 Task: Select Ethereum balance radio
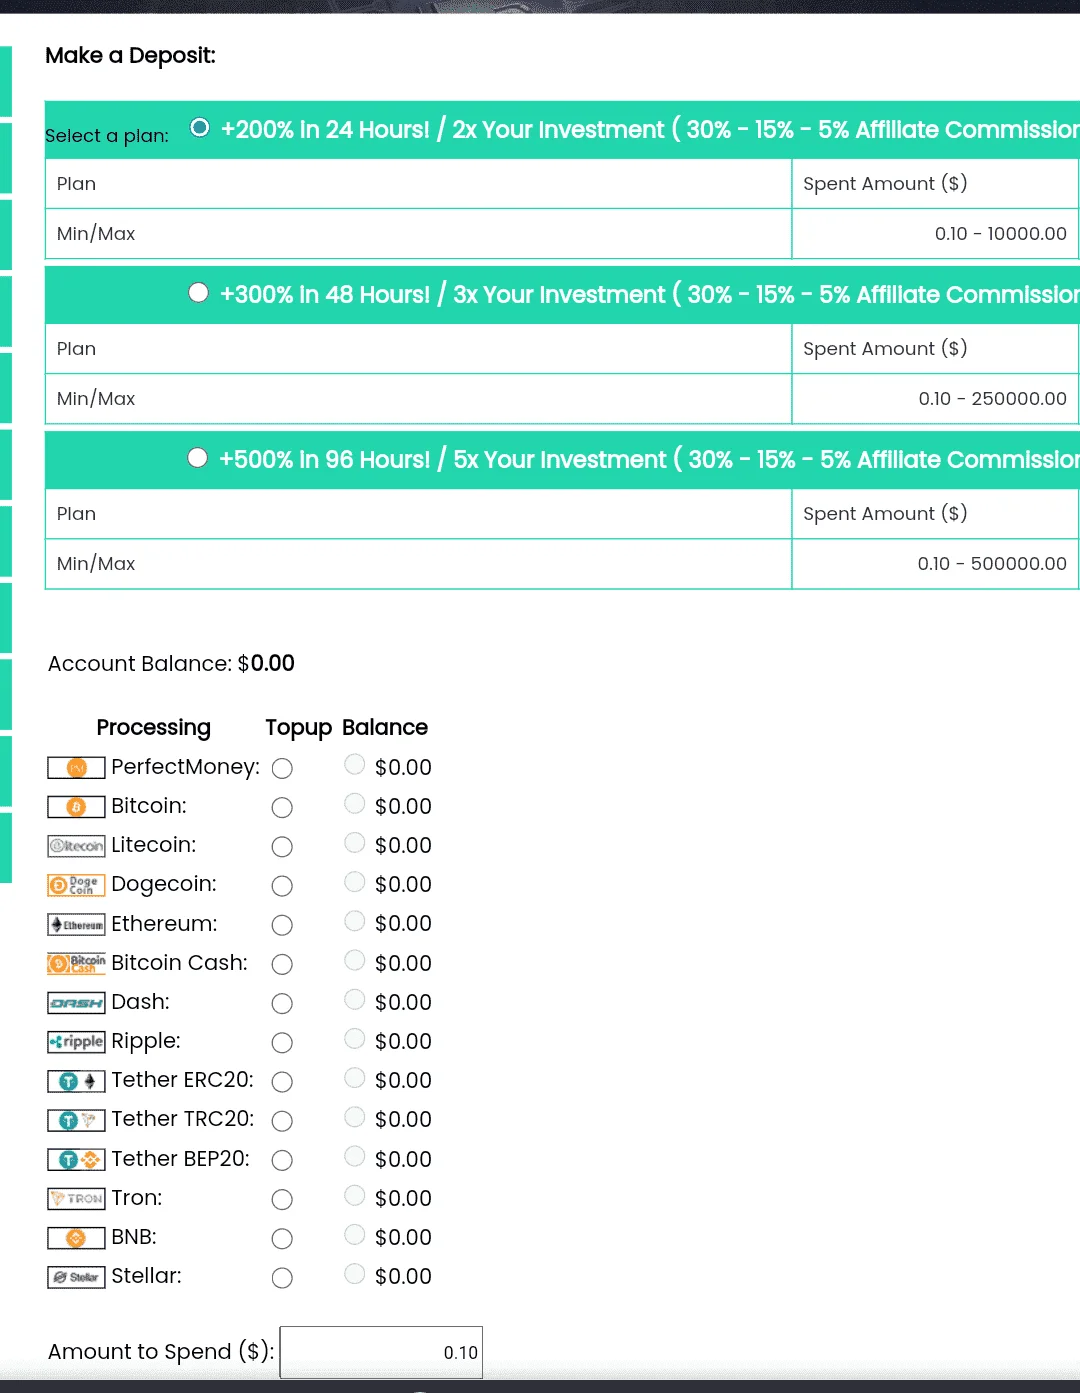[354, 920]
